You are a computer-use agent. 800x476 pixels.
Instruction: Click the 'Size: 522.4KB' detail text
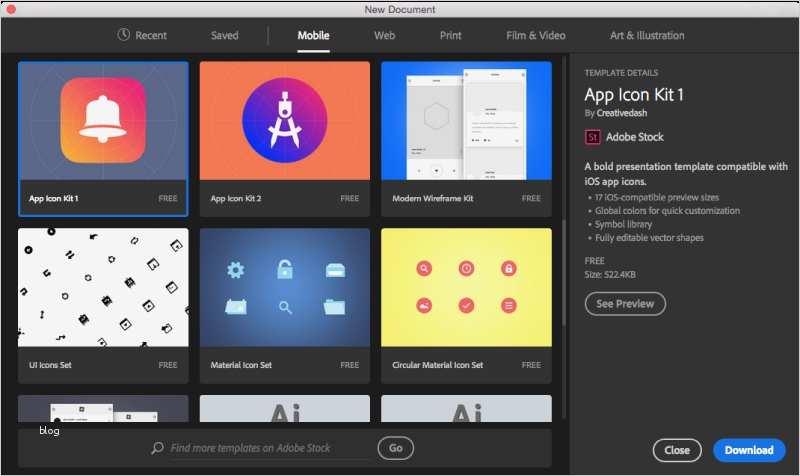(610, 274)
